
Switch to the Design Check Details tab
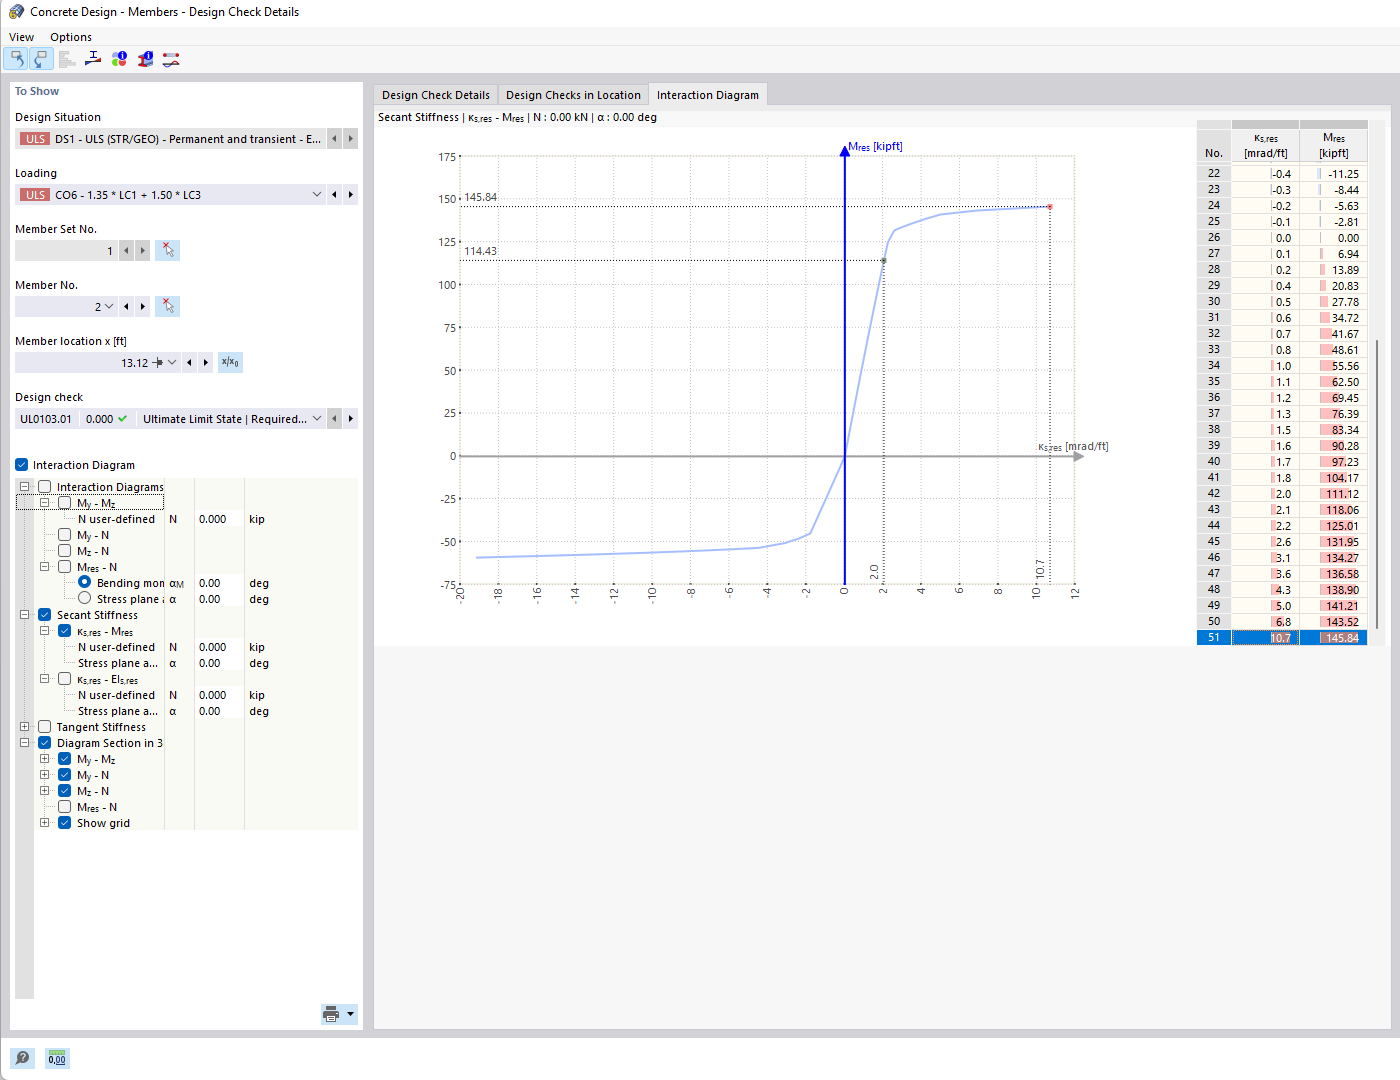click(x=436, y=95)
